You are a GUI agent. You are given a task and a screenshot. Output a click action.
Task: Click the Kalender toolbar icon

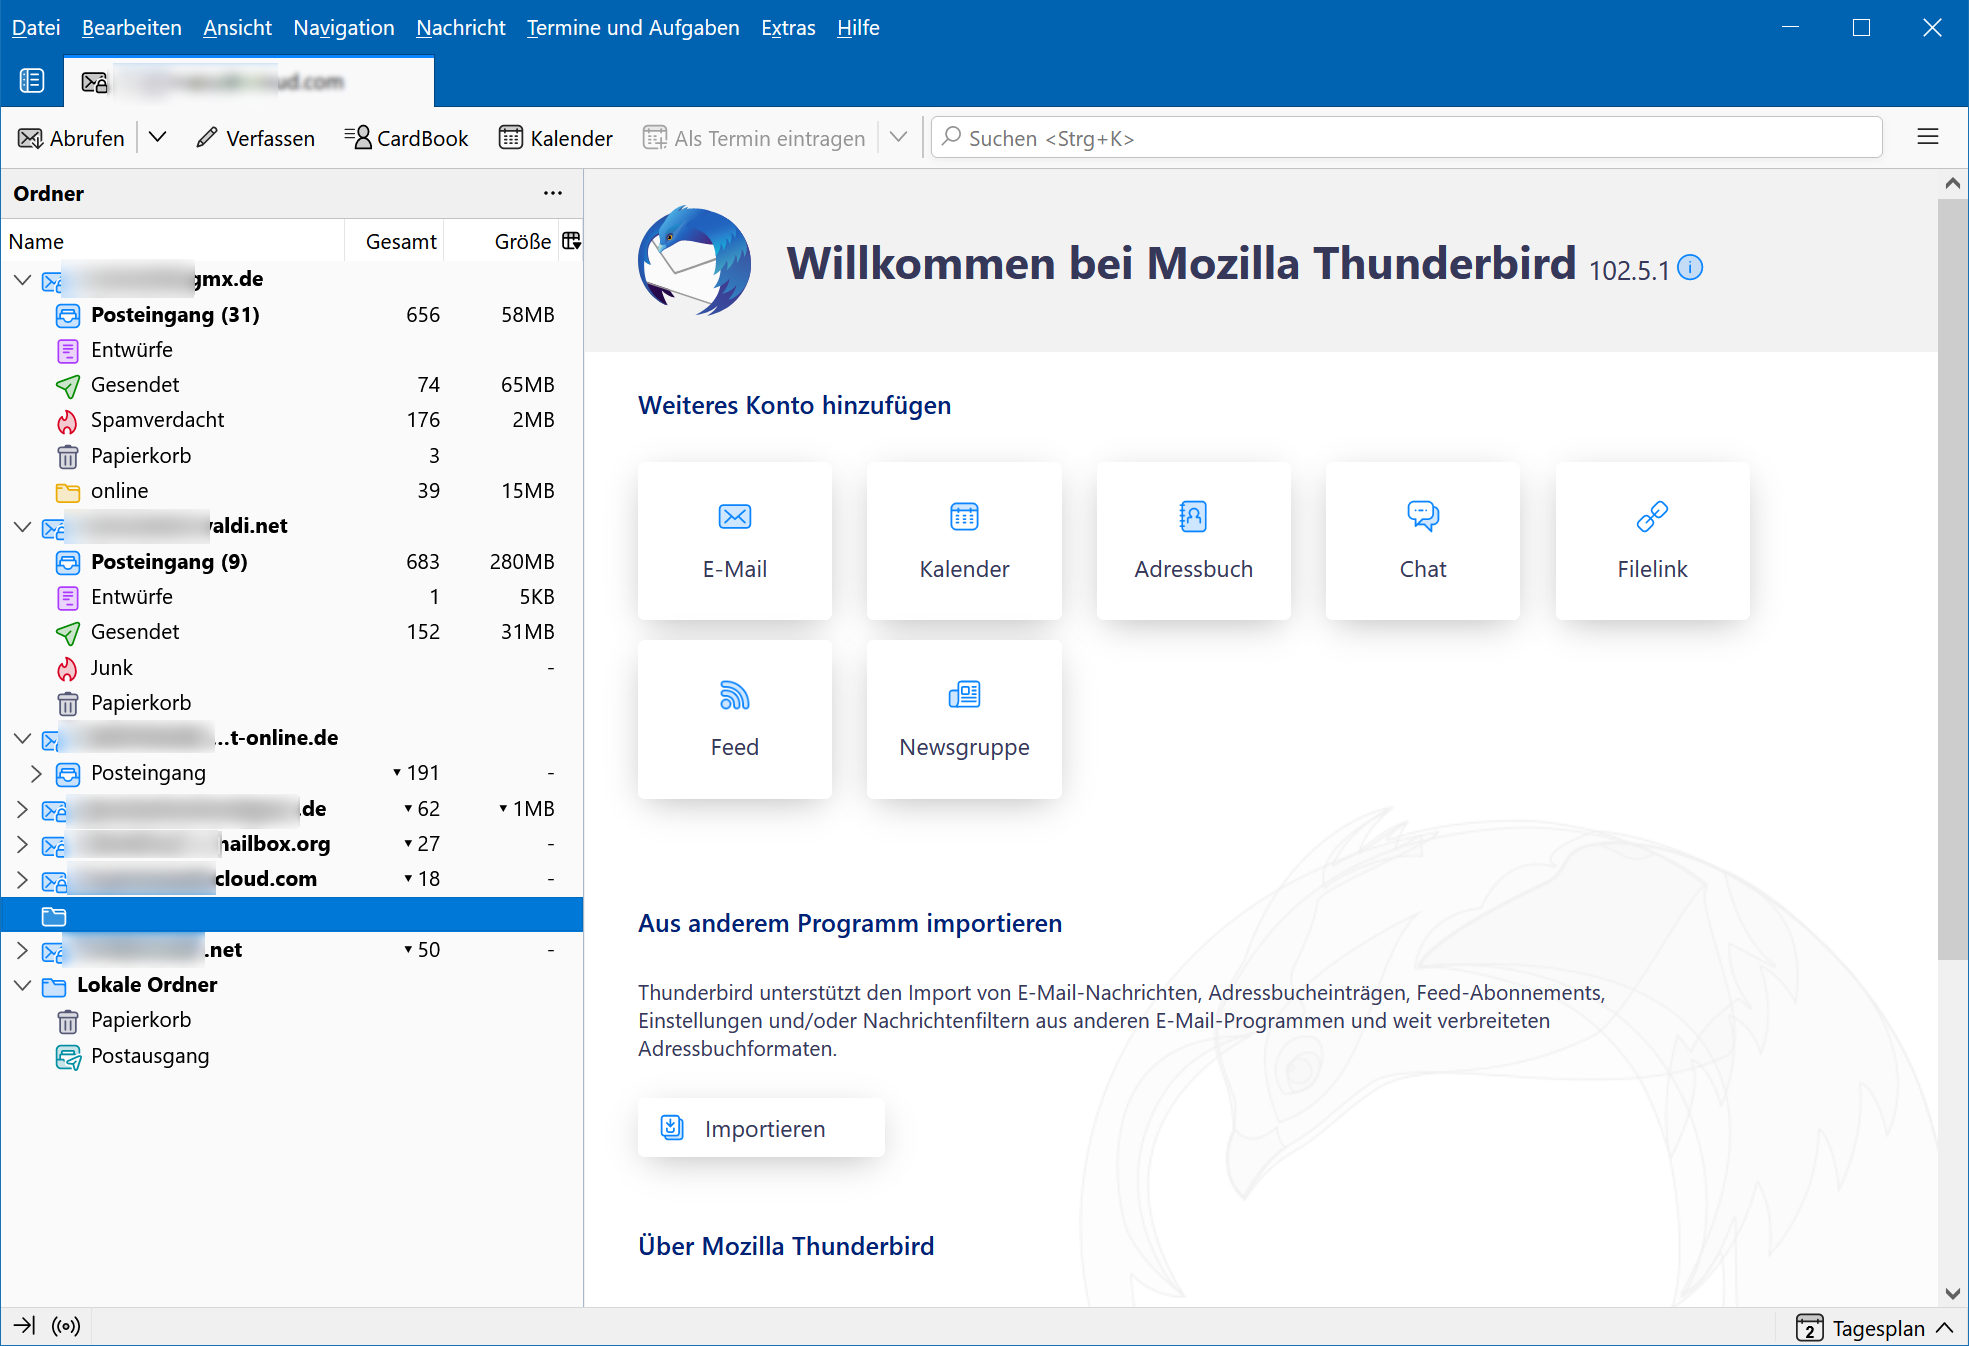click(x=556, y=138)
